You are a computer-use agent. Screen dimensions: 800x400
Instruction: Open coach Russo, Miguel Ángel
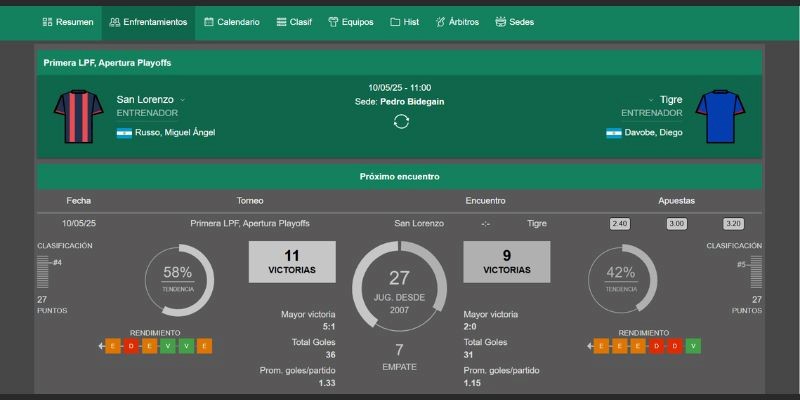coord(175,133)
